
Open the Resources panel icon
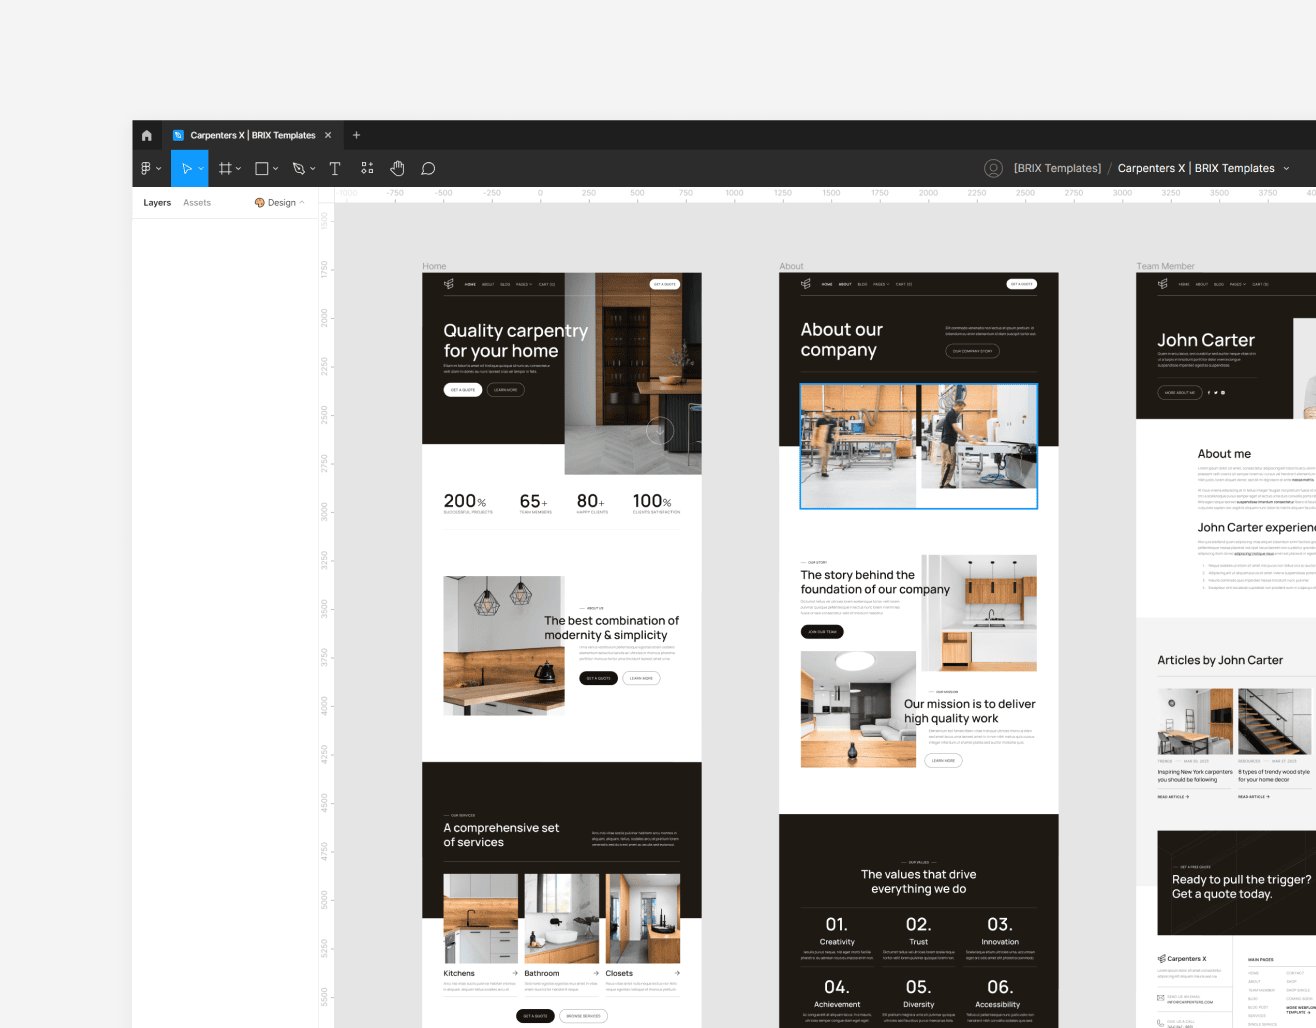(366, 168)
